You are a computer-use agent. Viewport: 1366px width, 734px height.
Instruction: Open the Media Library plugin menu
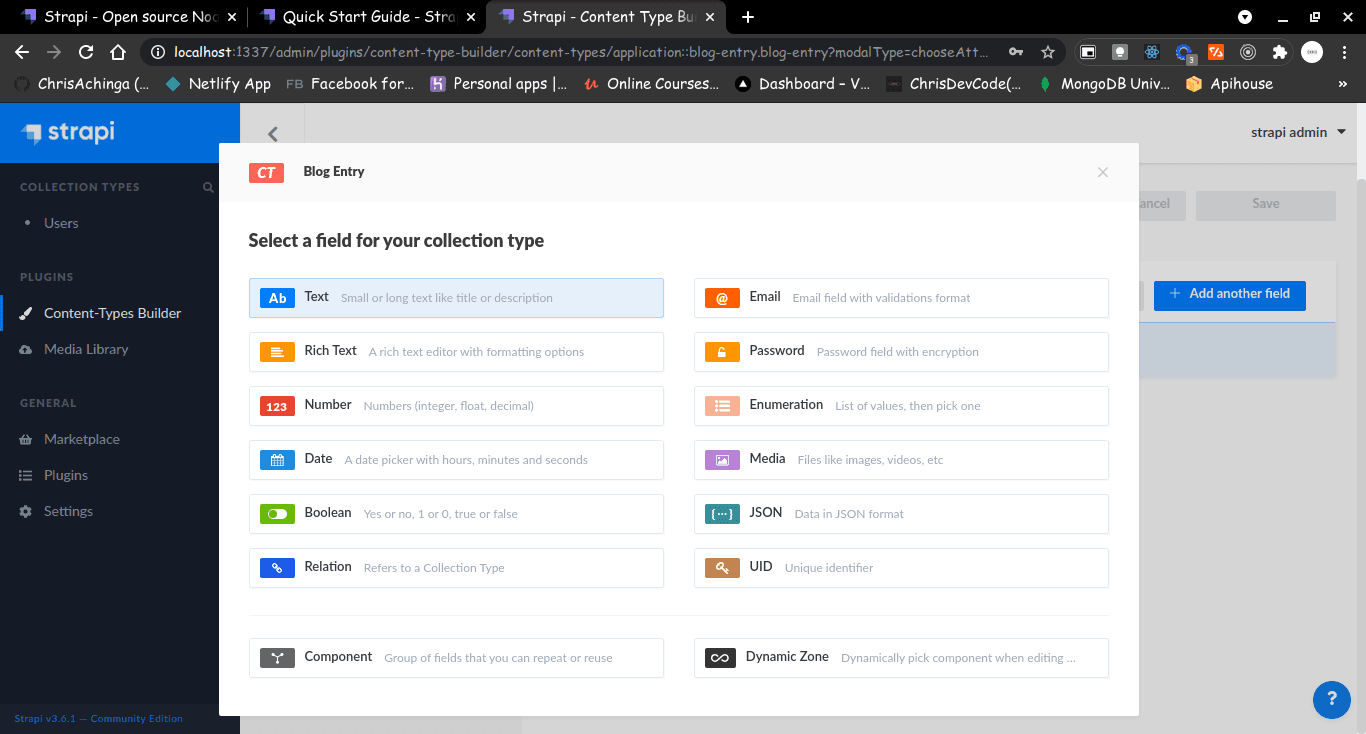tap(86, 349)
